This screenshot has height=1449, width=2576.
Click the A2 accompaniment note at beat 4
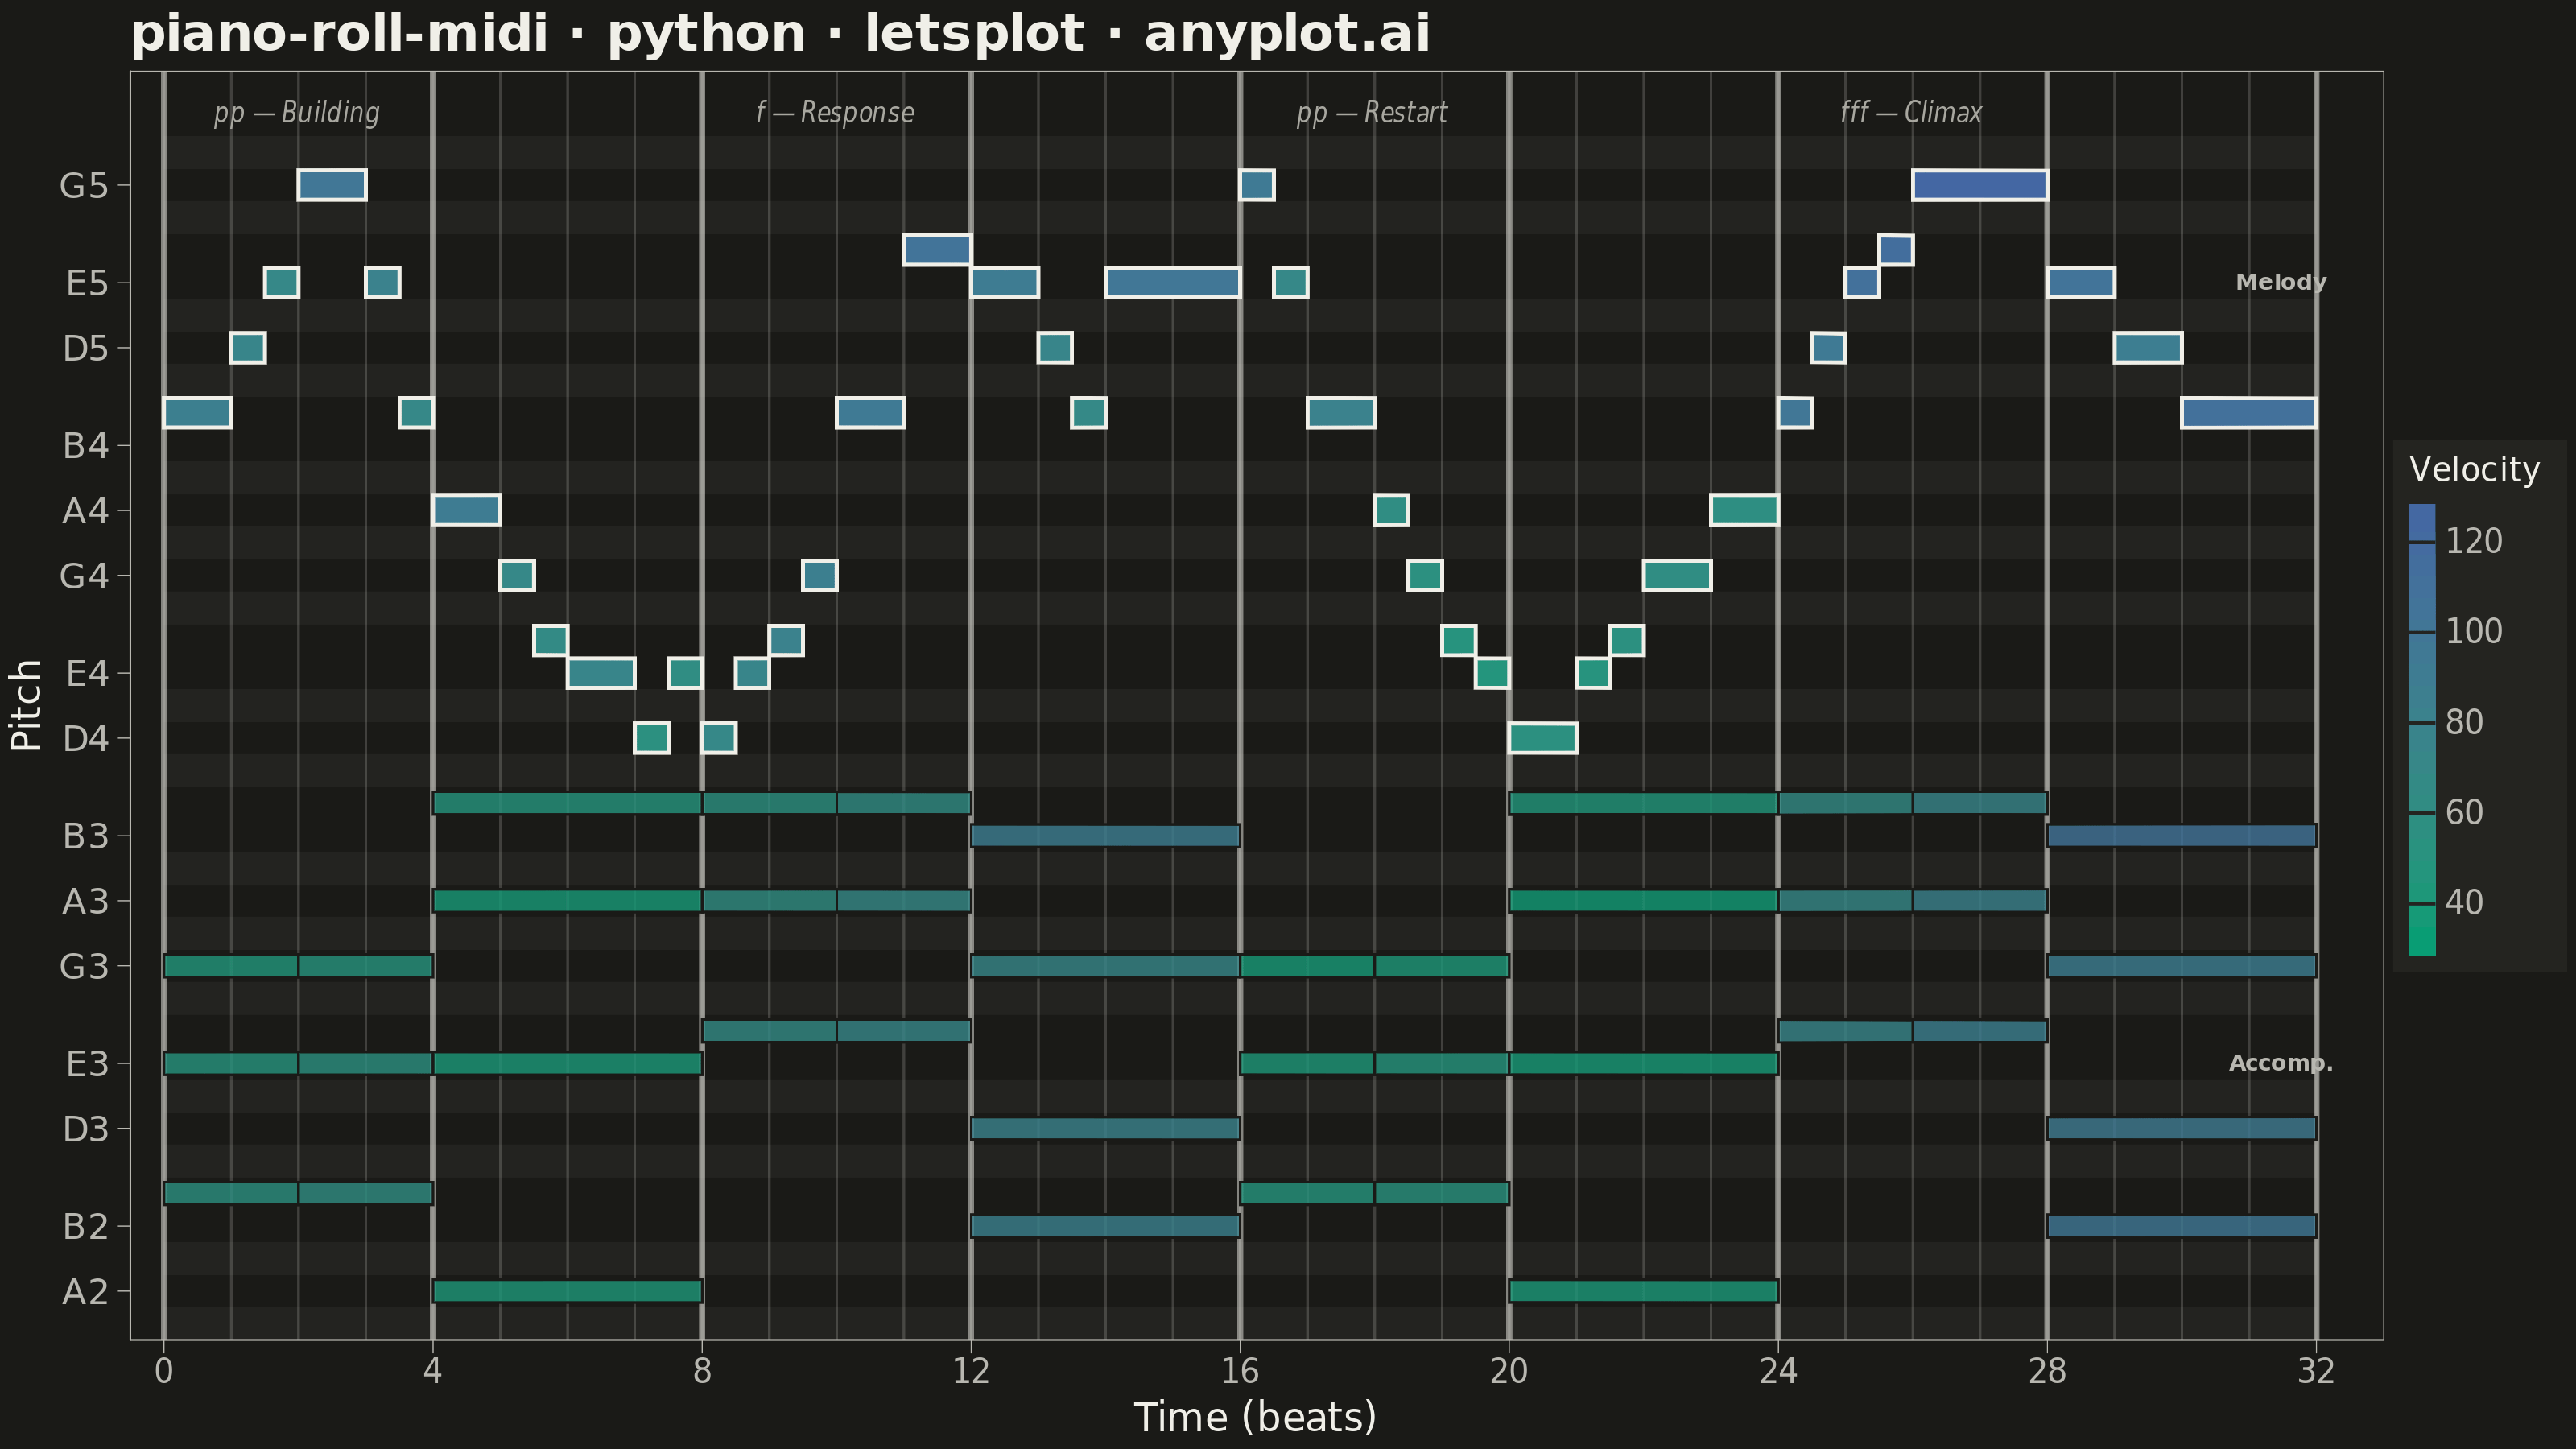[567, 1291]
